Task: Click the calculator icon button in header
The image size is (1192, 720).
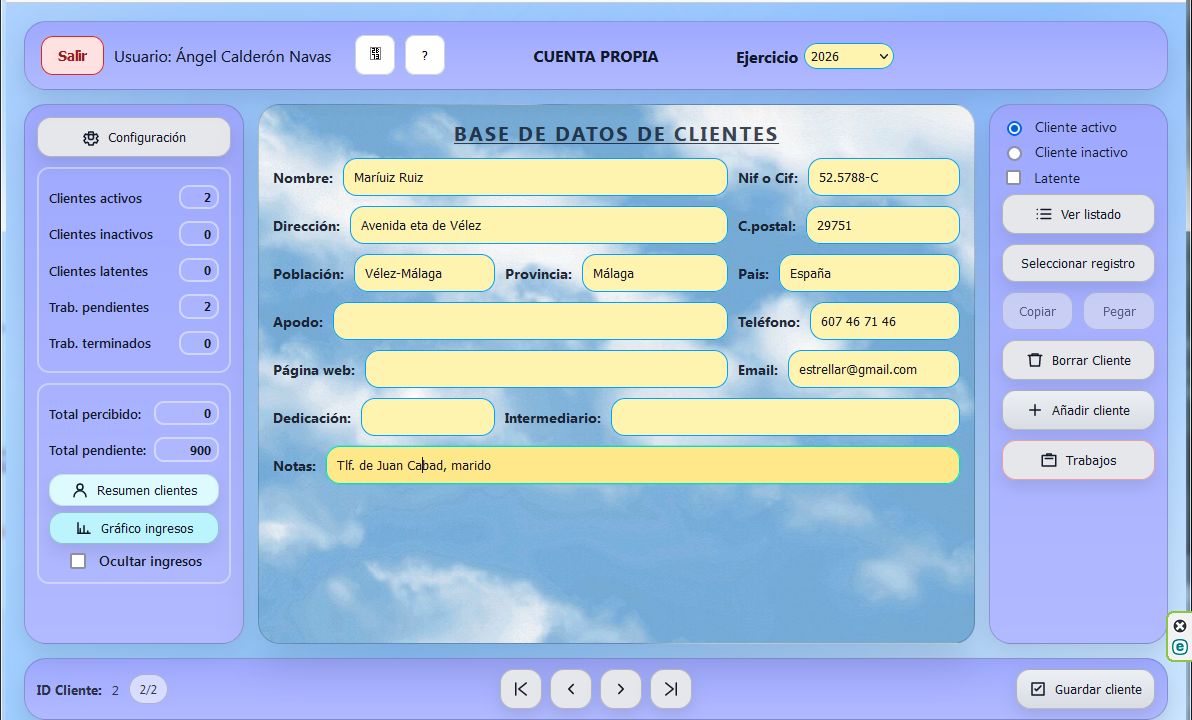Action: [x=375, y=55]
